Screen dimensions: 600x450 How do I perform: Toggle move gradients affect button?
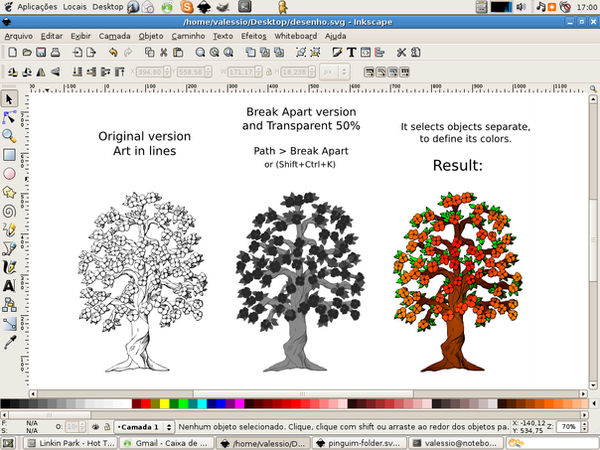pos(393,72)
